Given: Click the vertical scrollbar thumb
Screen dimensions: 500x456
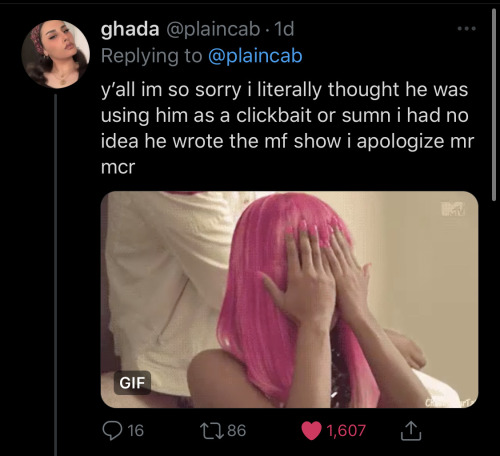Looking at the screenshot, I should pos(494,105).
